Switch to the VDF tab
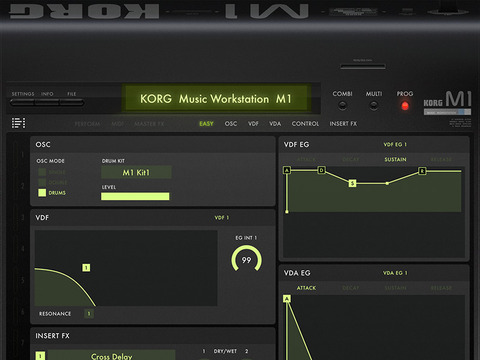Viewport: 480px width, 360px height. [253, 124]
